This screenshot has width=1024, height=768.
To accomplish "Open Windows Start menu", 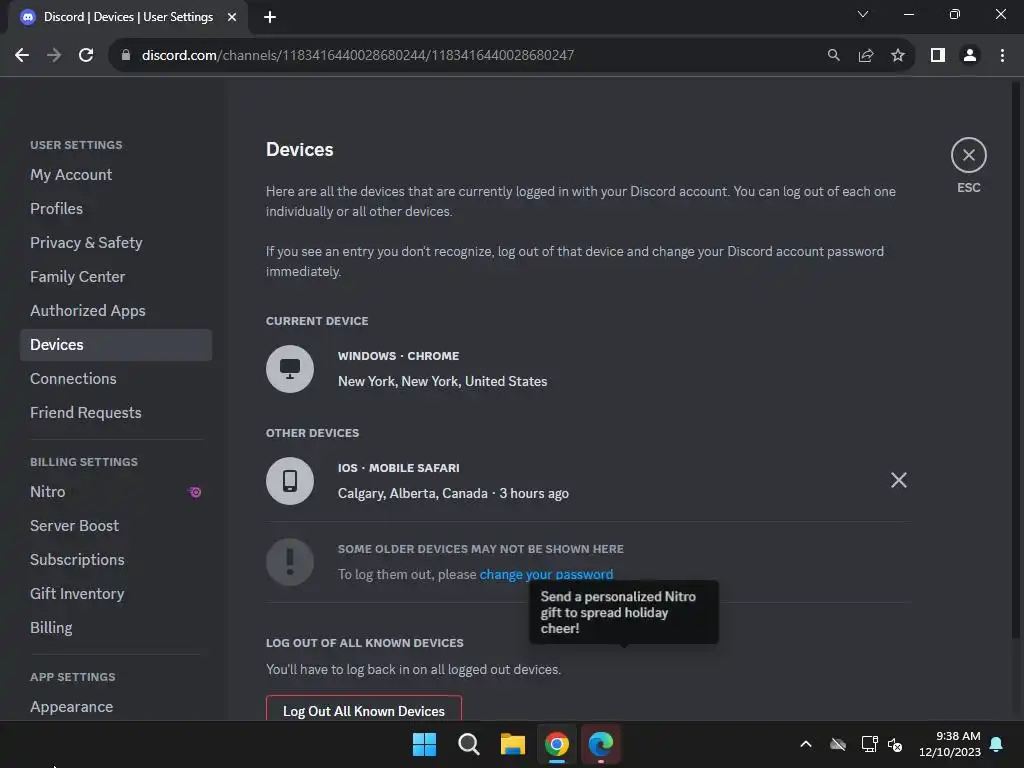I will click(x=424, y=744).
